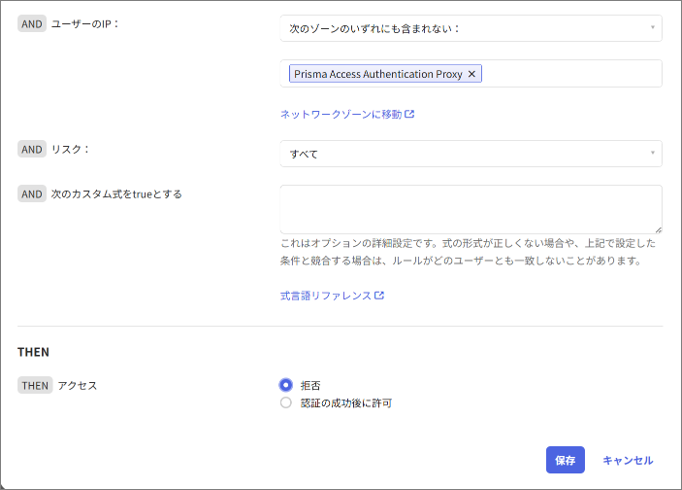Viewport: 682px width, 490px height.
Task: Expand the リスク dropdown showing すべて
Action: tap(470, 153)
